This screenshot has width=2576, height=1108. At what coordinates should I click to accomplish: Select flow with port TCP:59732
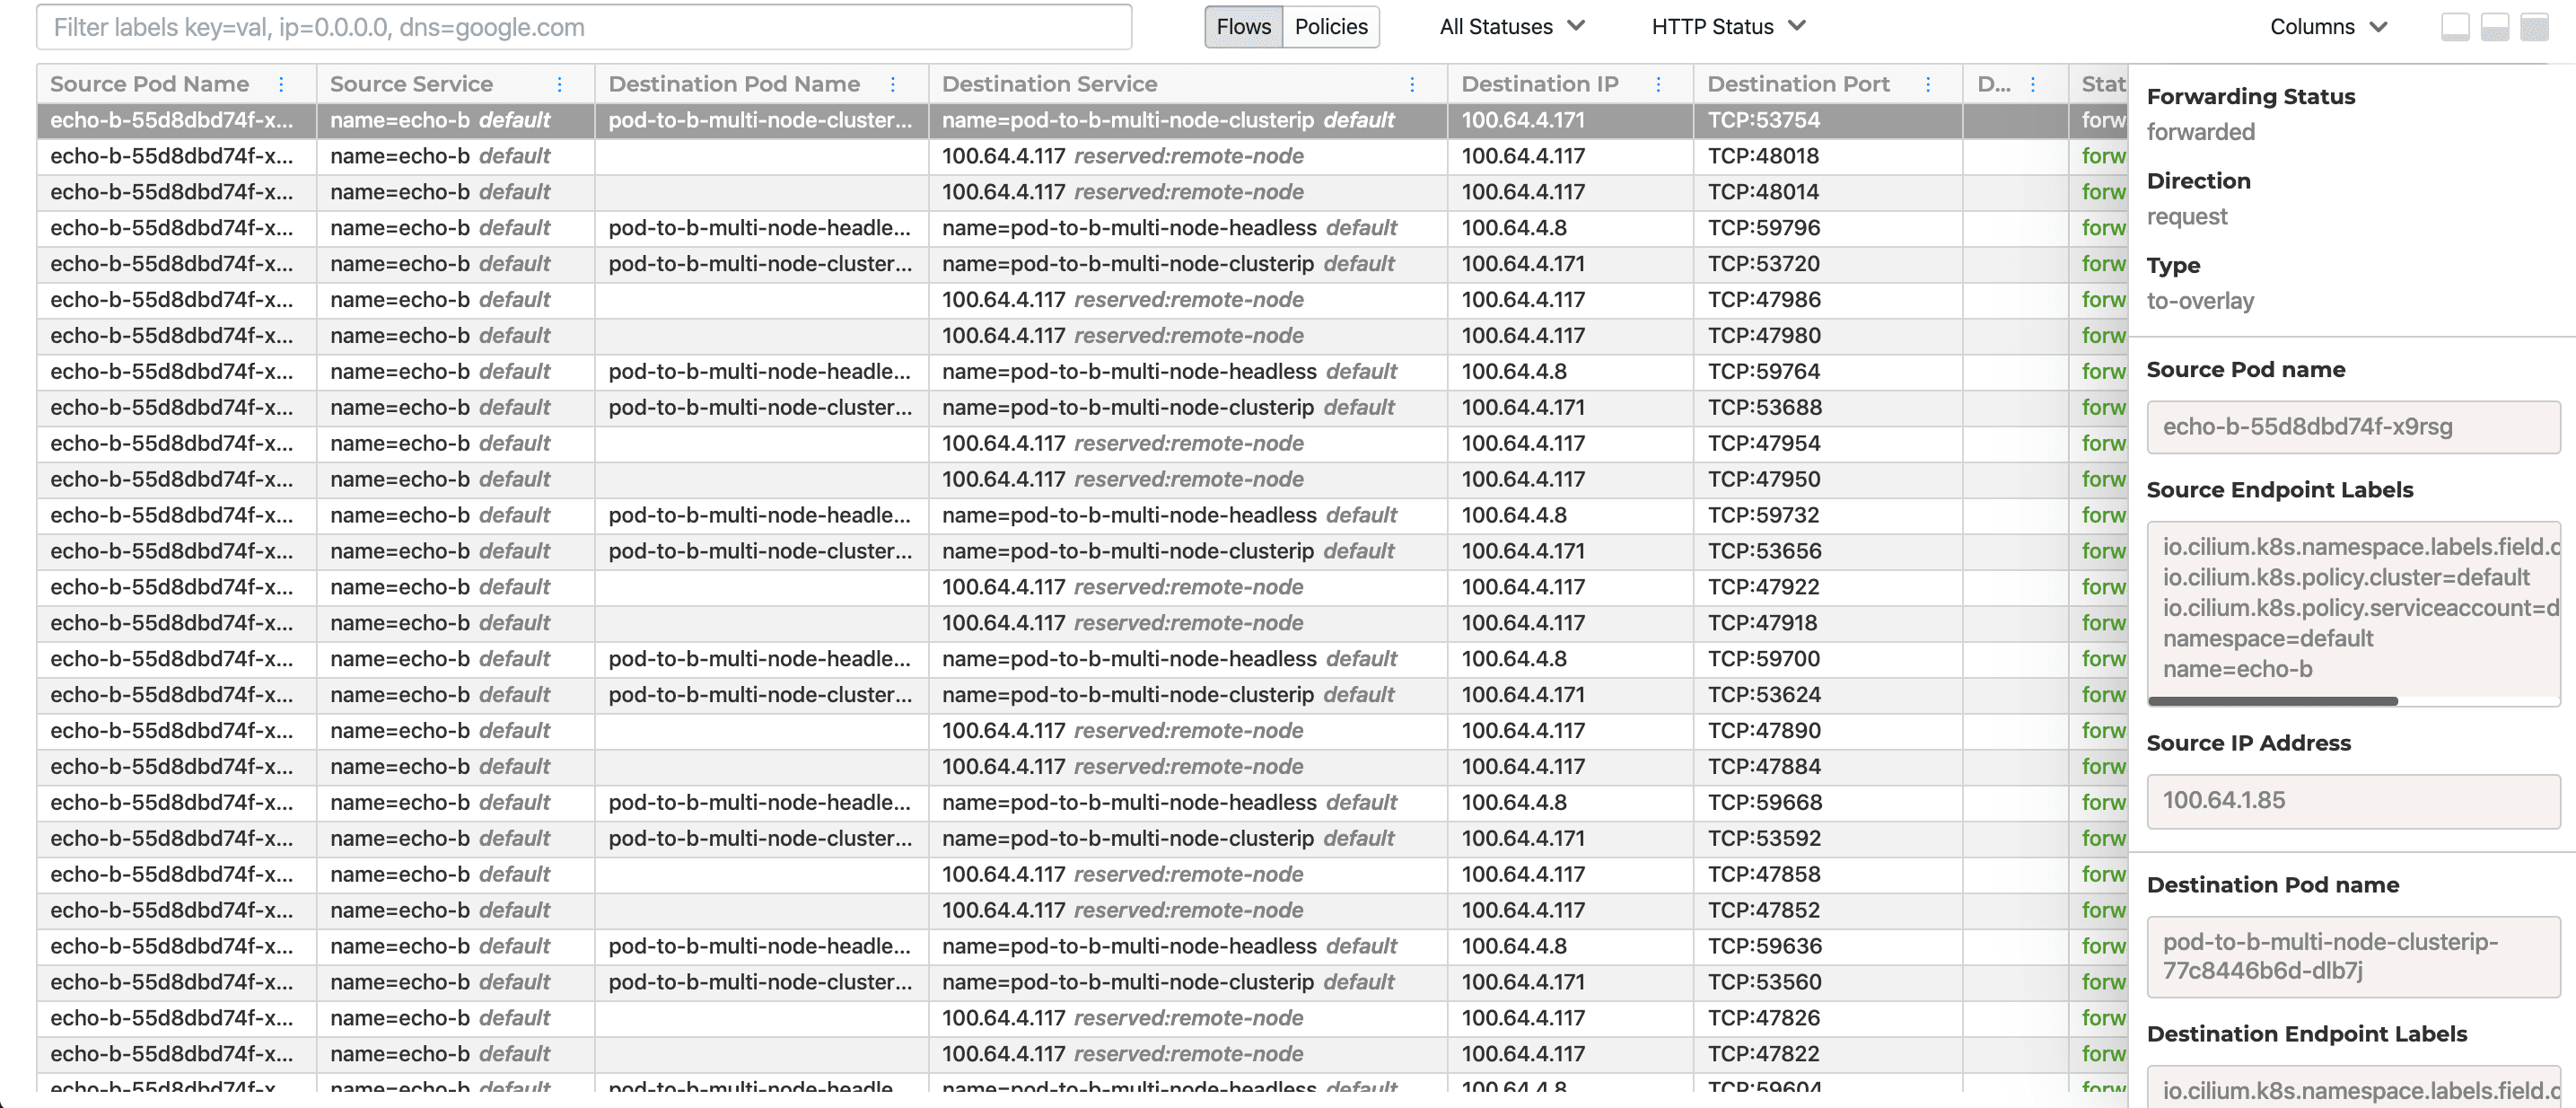click(1082, 516)
